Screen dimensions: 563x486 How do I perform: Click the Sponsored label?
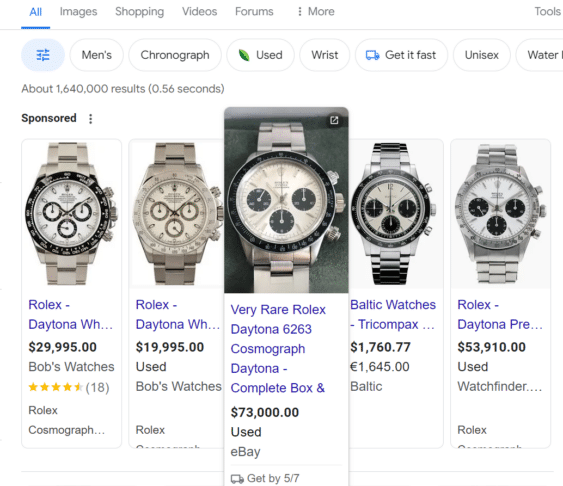click(x=49, y=118)
